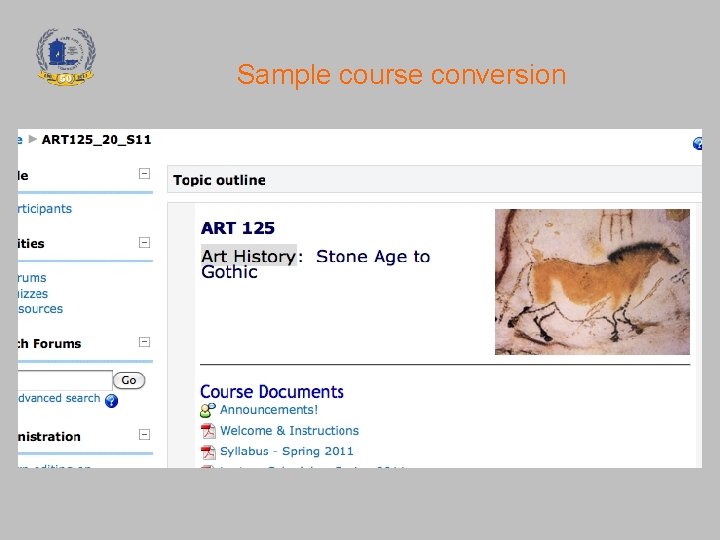Viewport: 720px width, 540px height.
Task: Open Syllabus - Spring 2011 PDF link
Action: tap(287, 451)
